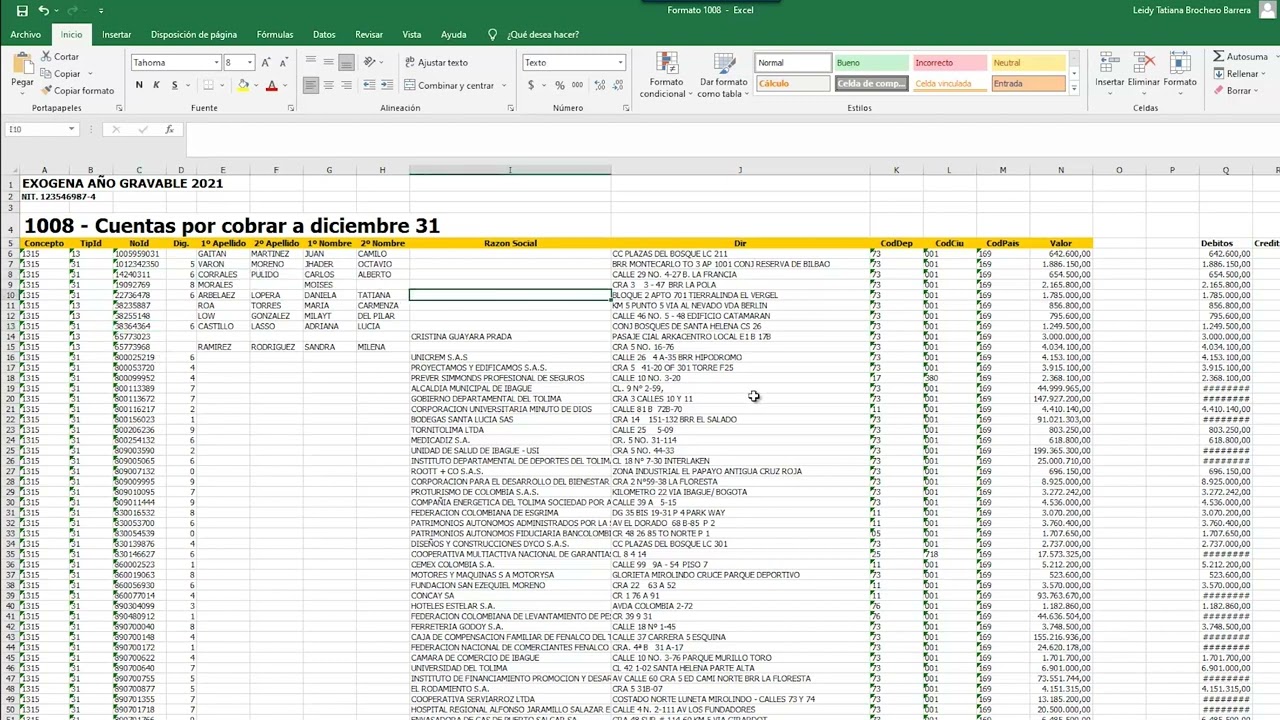Open the Ayuda tab
Viewport: 1280px width, 720px height.
[453, 34]
